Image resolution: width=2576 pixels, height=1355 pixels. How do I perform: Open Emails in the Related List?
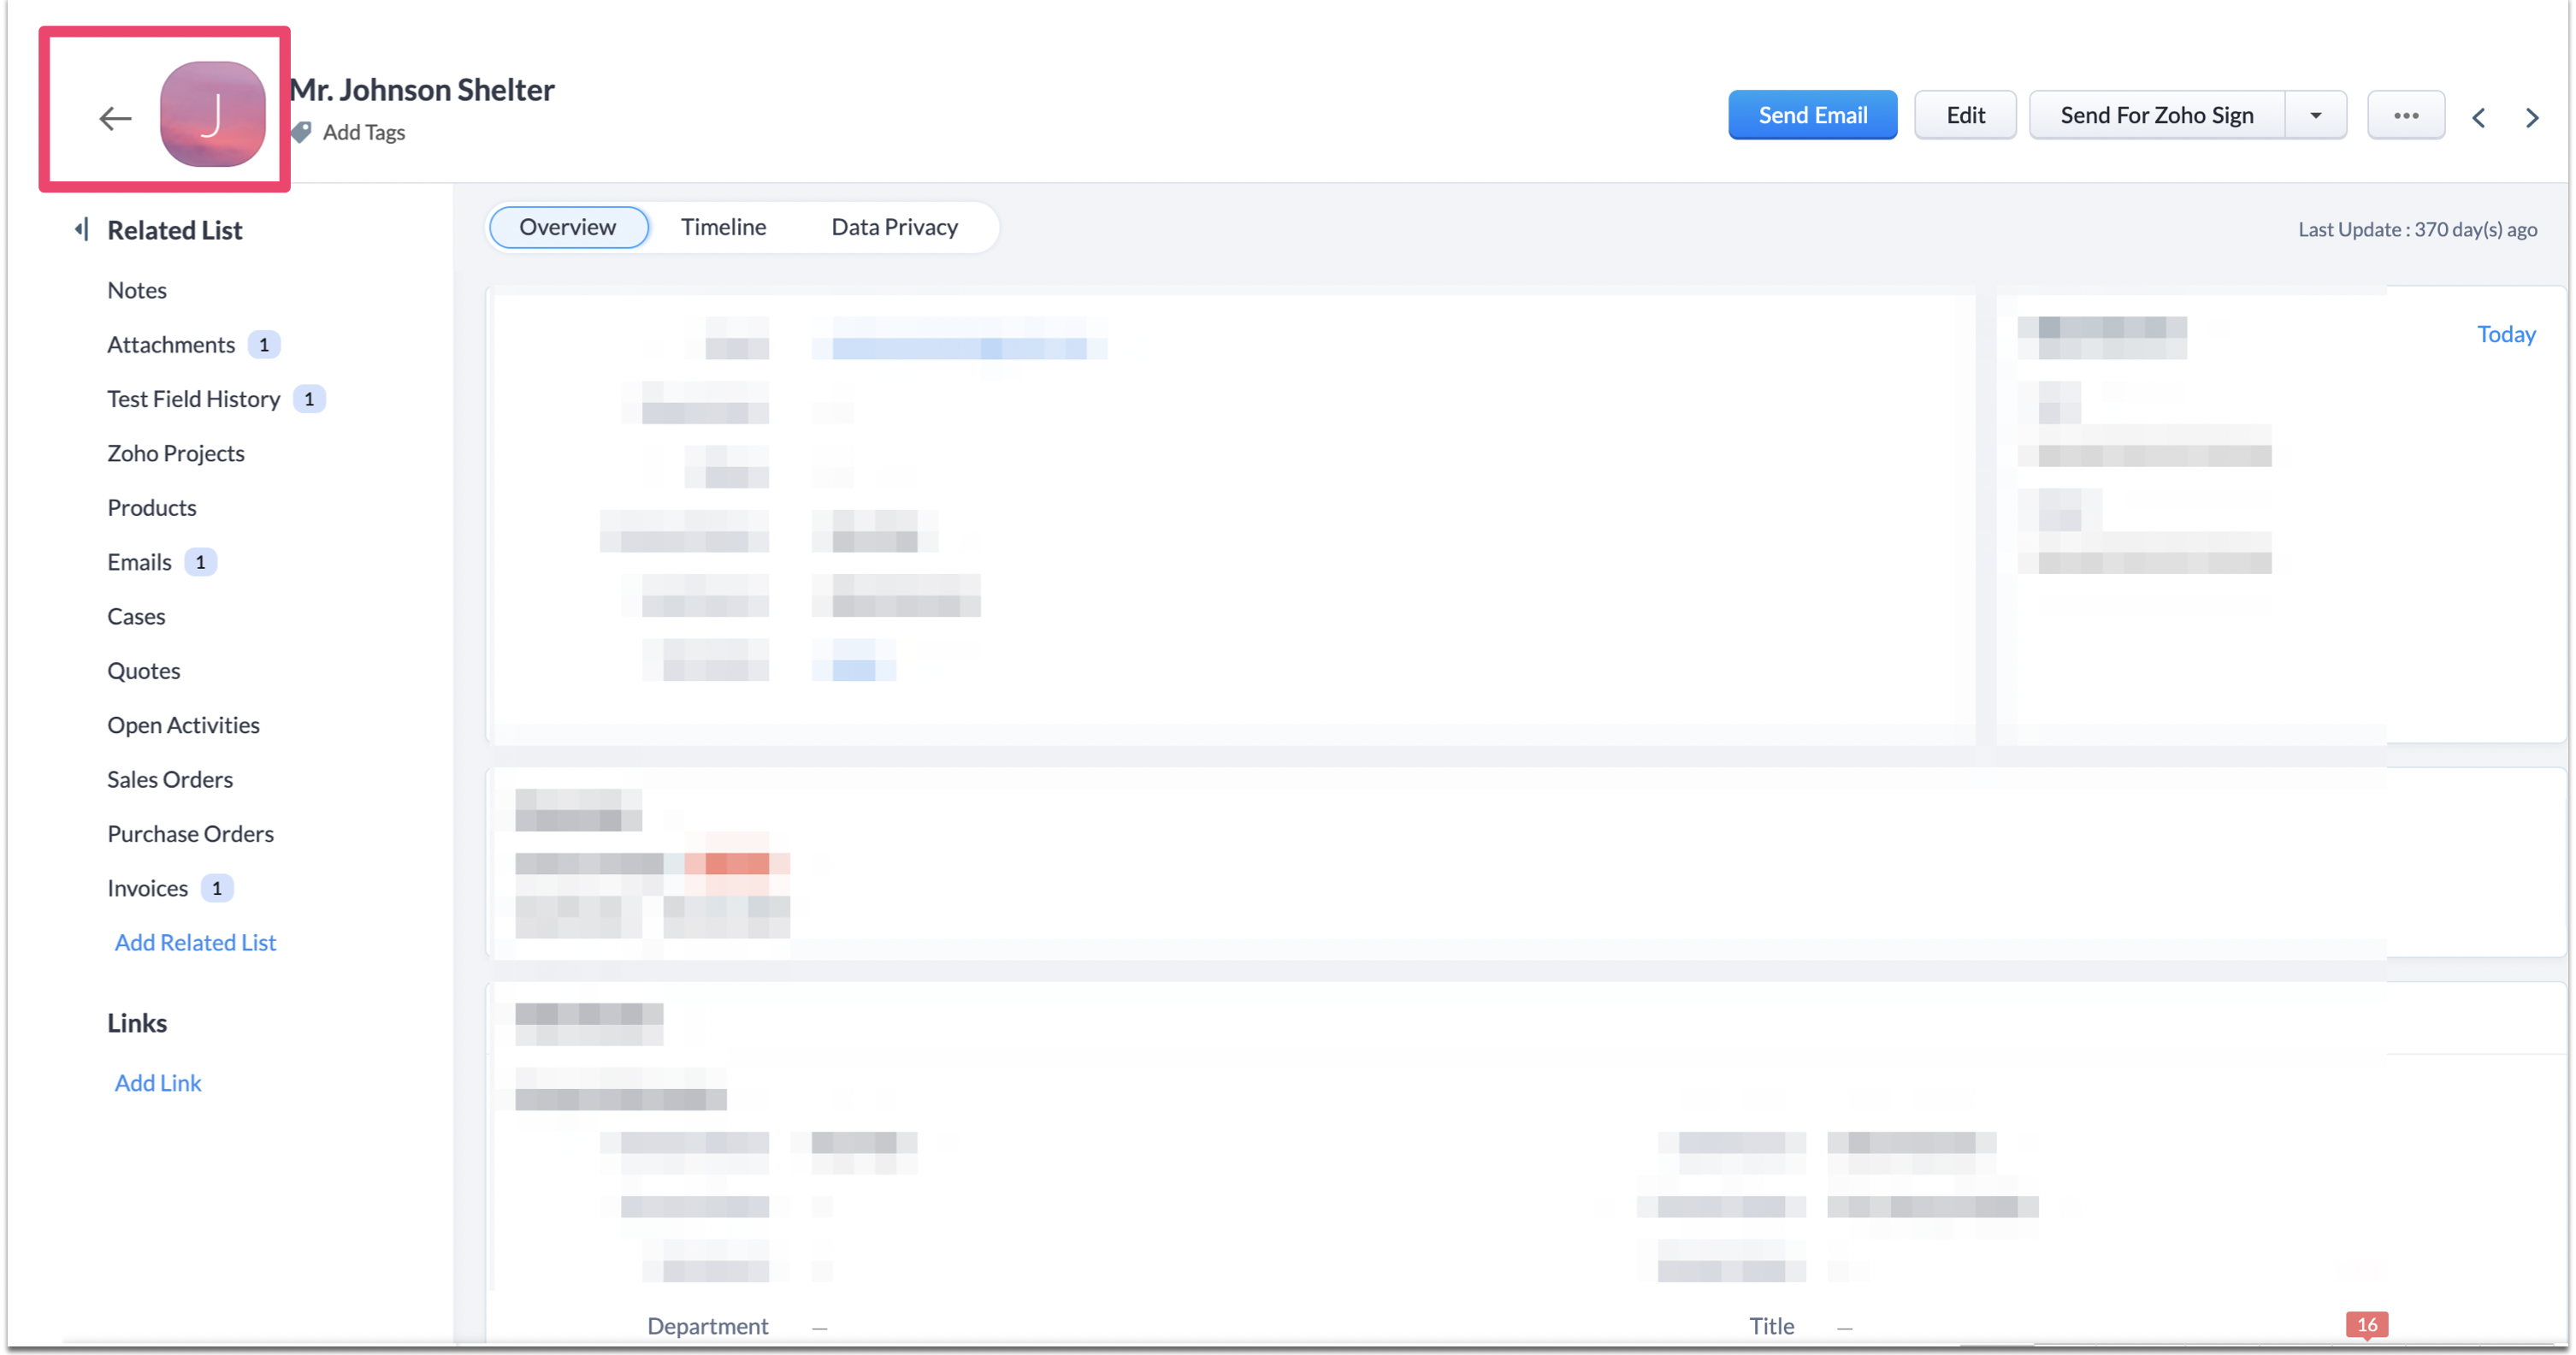point(139,562)
